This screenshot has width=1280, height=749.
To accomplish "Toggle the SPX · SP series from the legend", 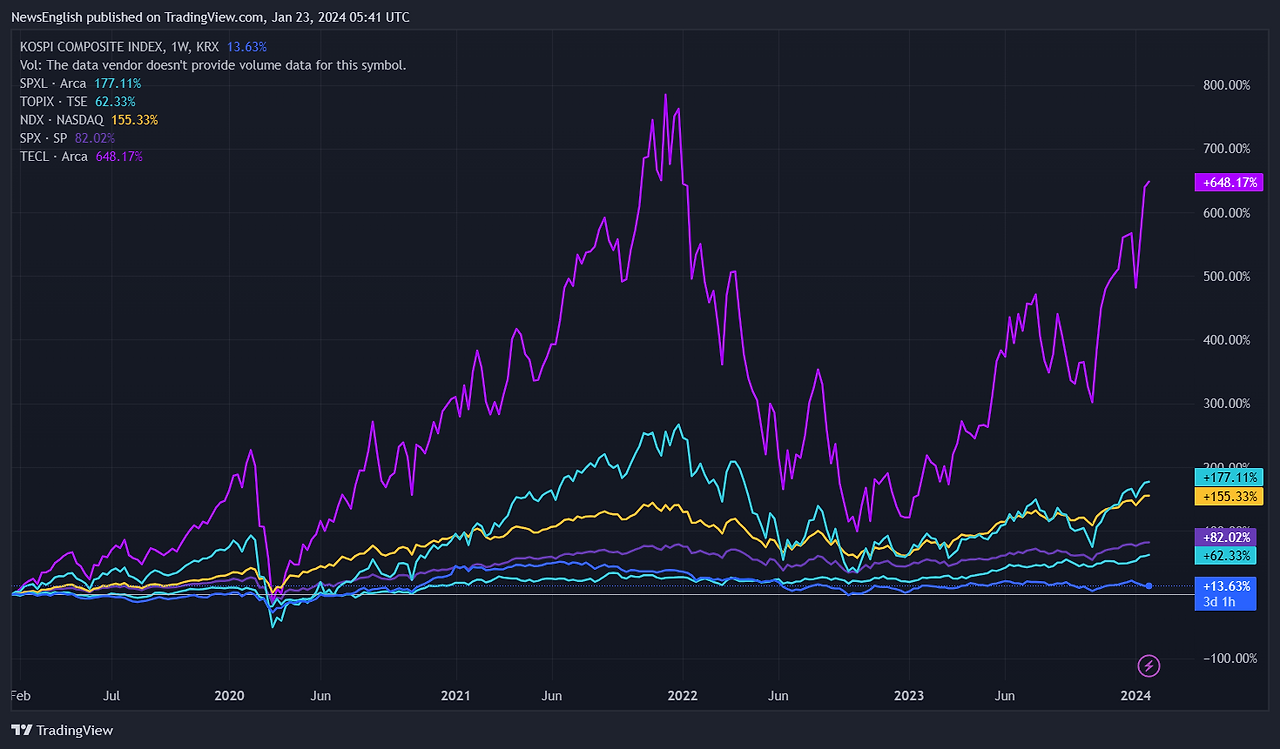I will 43,138.
